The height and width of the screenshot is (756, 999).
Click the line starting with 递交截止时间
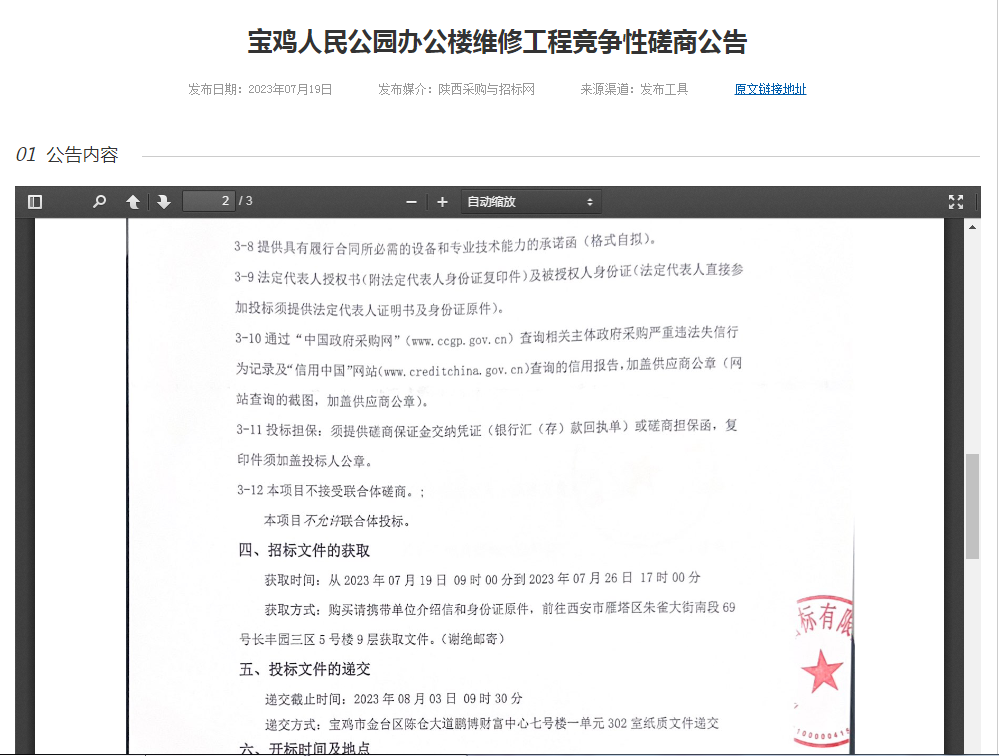click(x=394, y=699)
